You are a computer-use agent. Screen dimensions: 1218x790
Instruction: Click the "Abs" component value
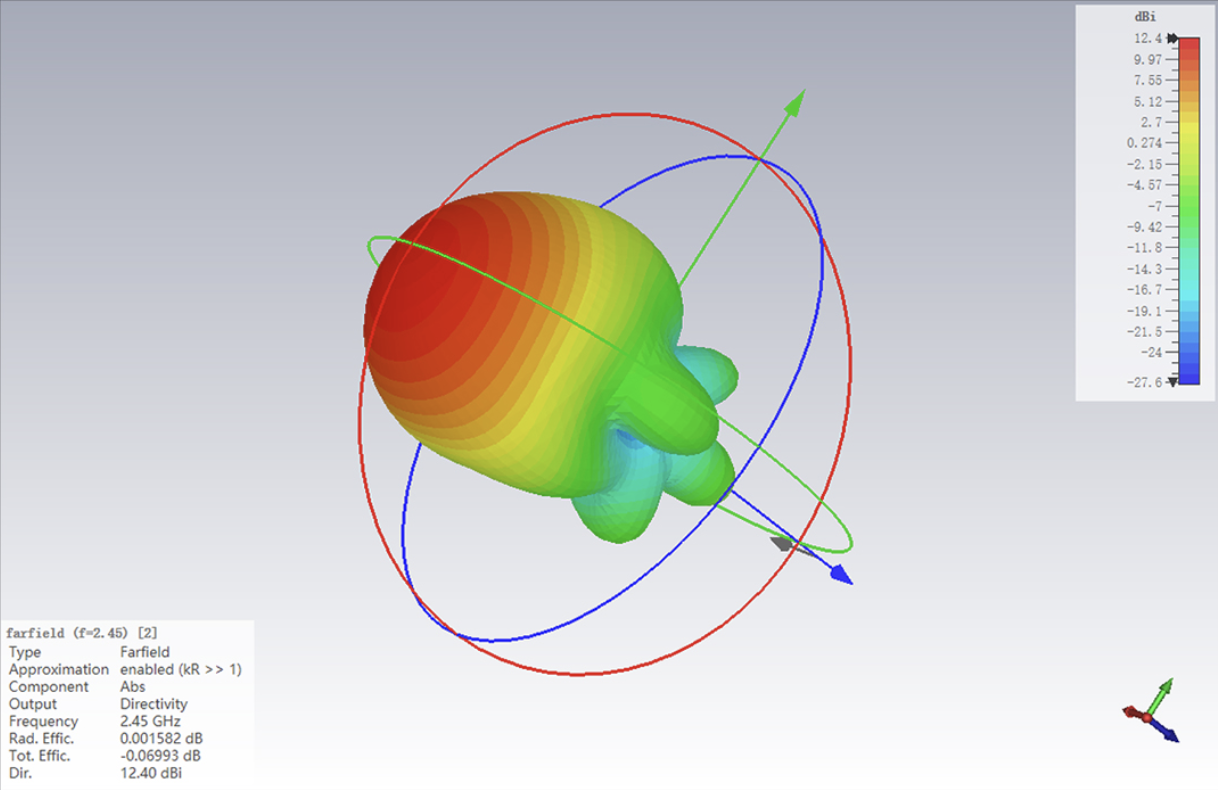coord(132,687)
